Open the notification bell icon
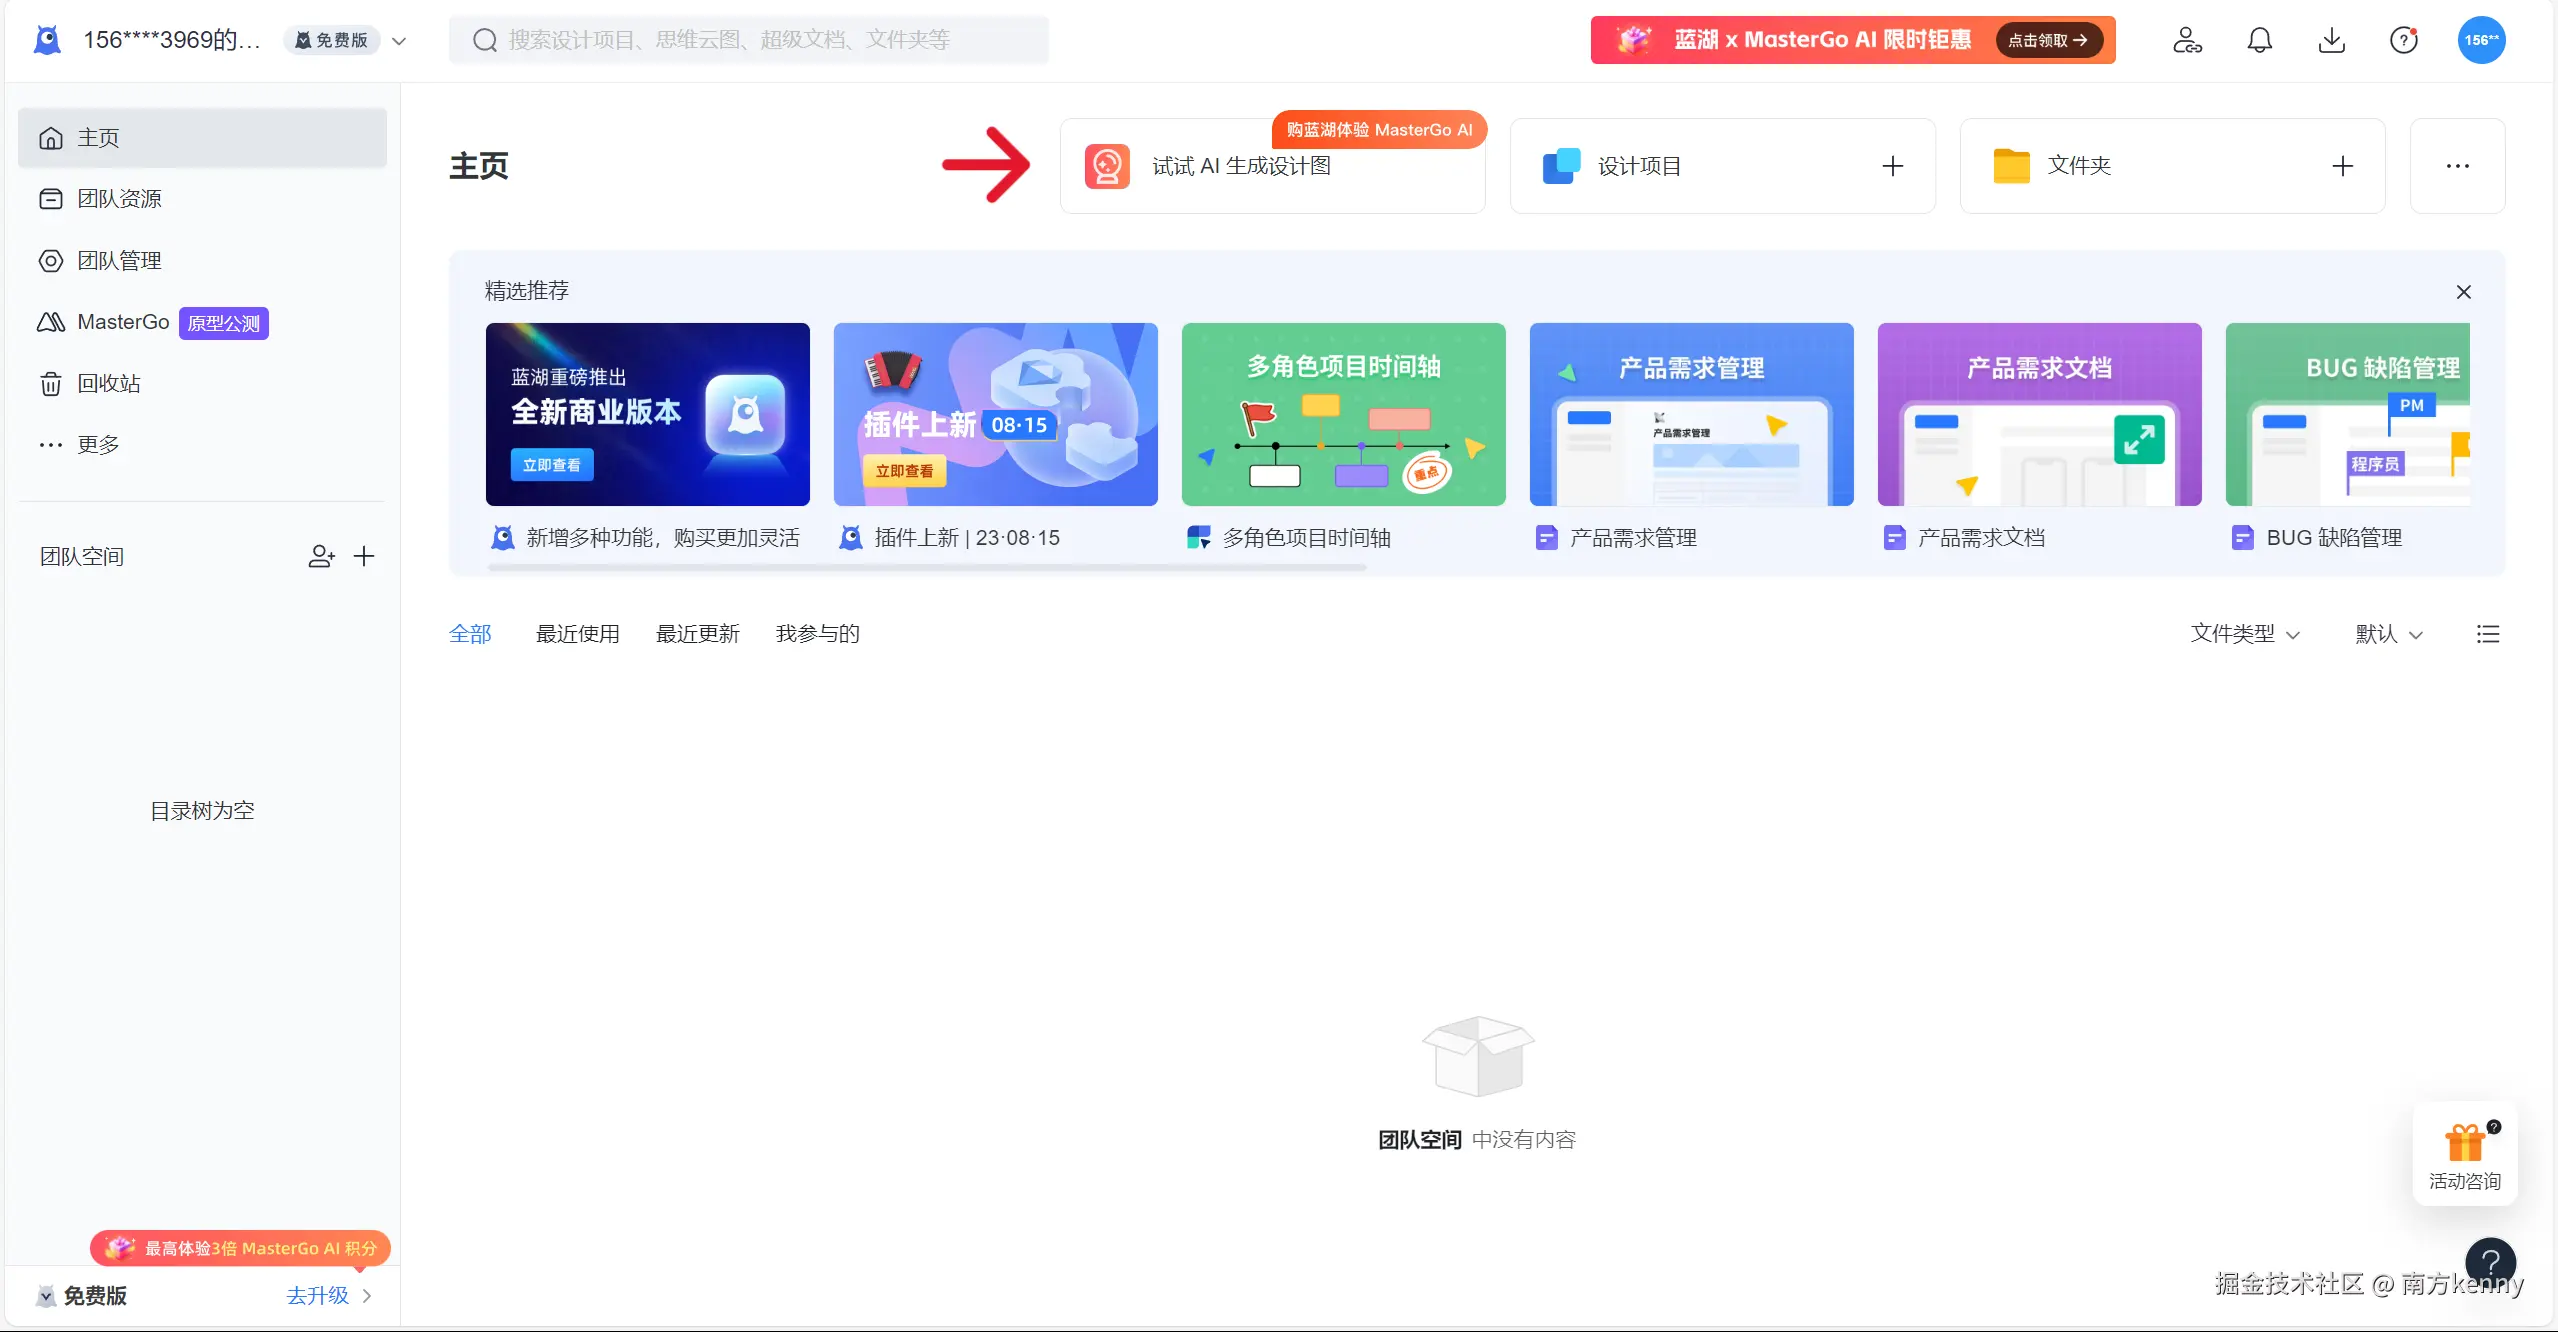2558x1332 pixels. pyautogui.click(x=2259, y=40)
